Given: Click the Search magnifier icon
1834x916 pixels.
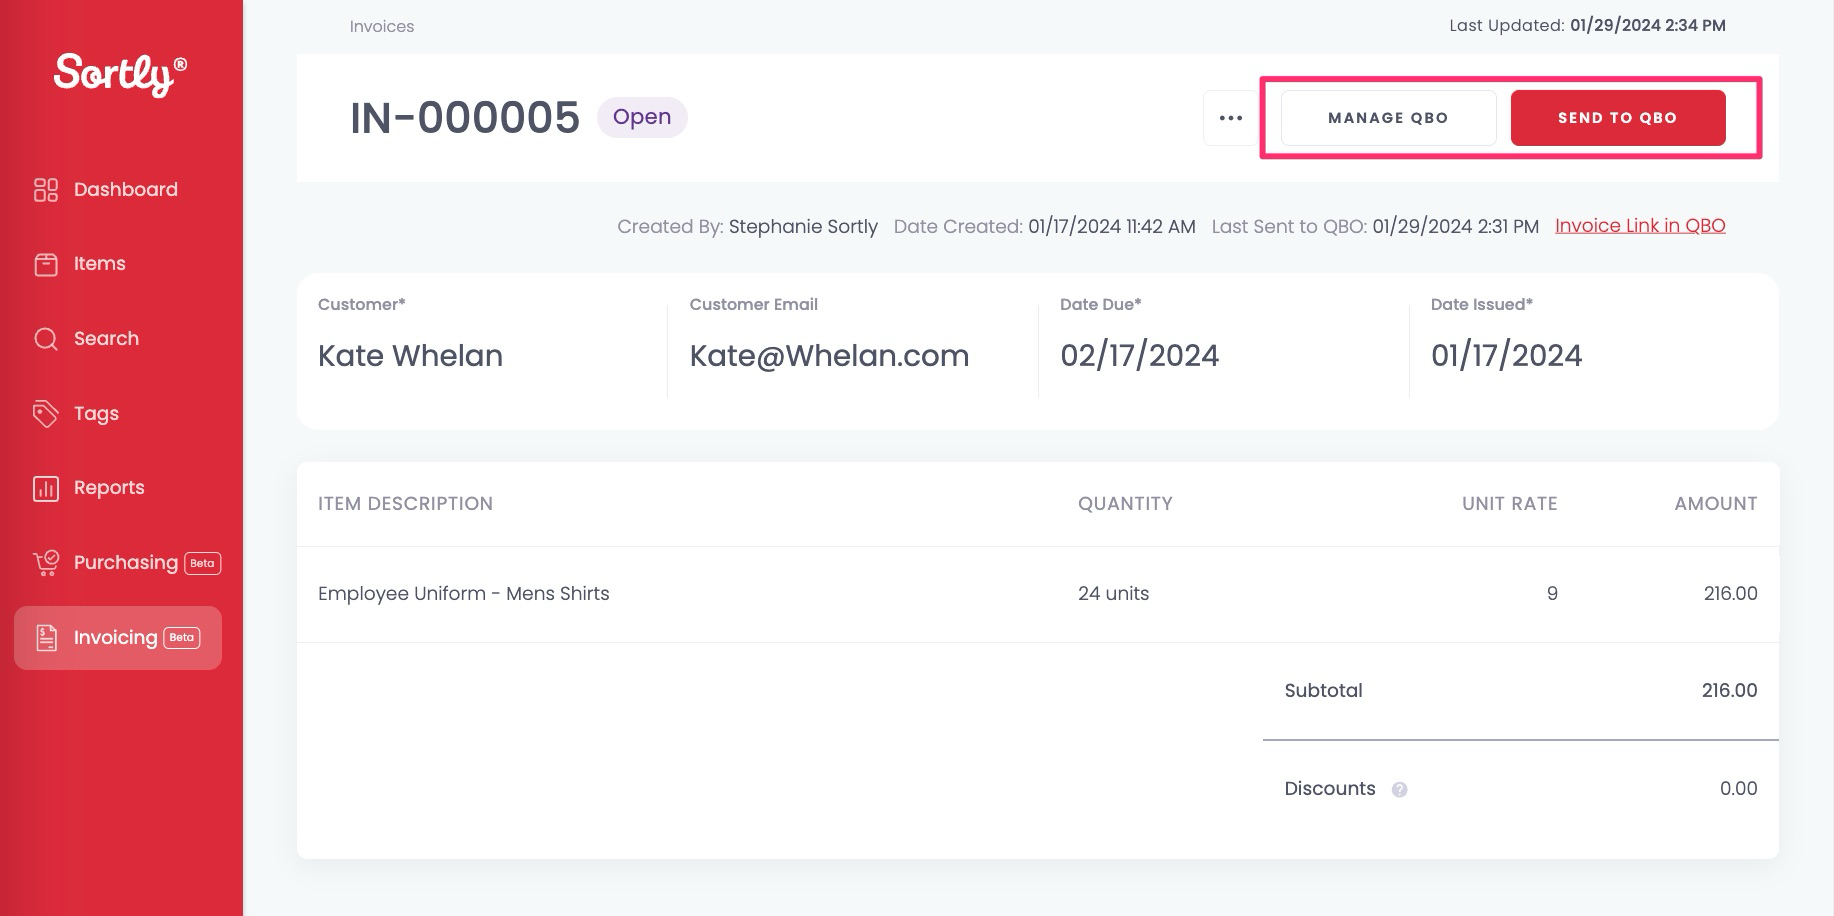Looking at the screenshot, I should click(x=45, y=338).
